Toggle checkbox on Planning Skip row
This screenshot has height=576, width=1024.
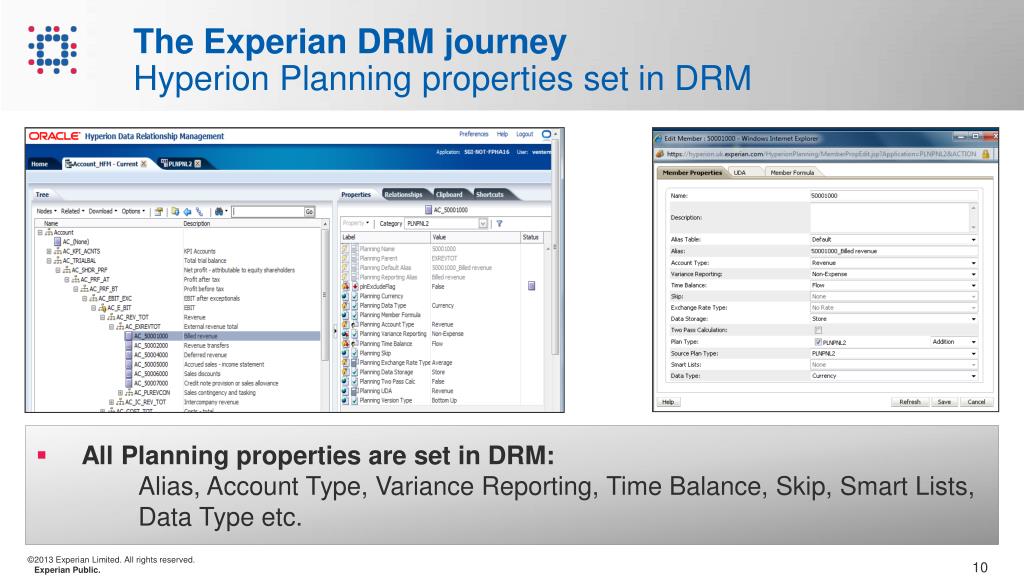point(355,353)
